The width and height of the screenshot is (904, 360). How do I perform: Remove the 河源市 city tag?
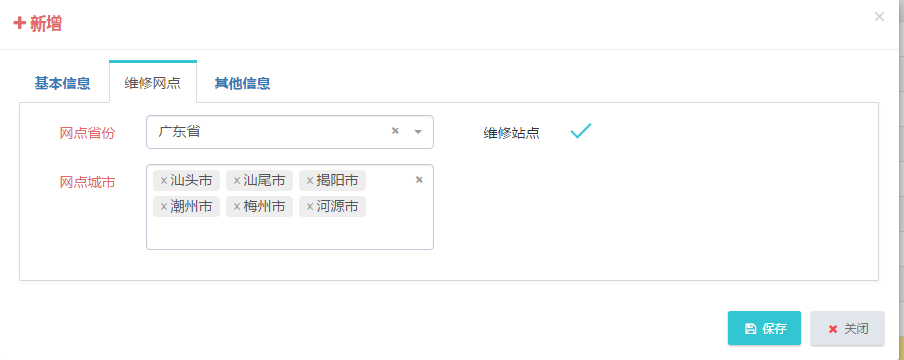pos(310,207)
